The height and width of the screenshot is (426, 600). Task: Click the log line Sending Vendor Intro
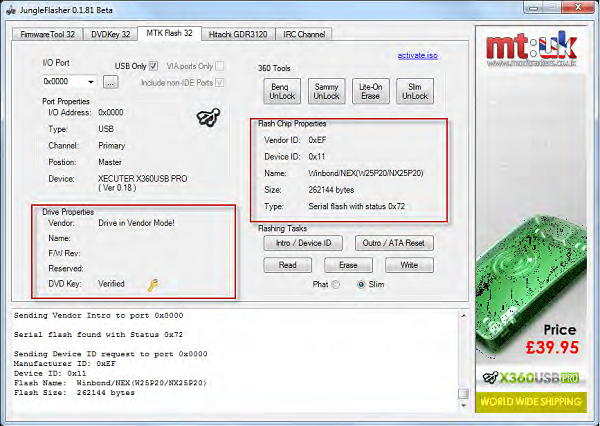[x=98, y=316]
